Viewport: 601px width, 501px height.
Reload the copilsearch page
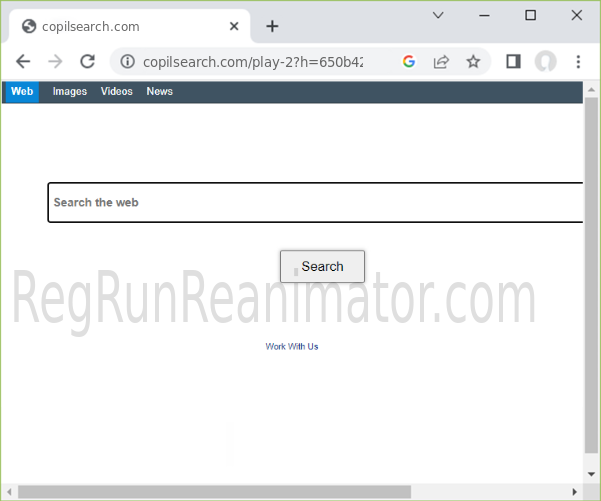[x=87, y=61]
